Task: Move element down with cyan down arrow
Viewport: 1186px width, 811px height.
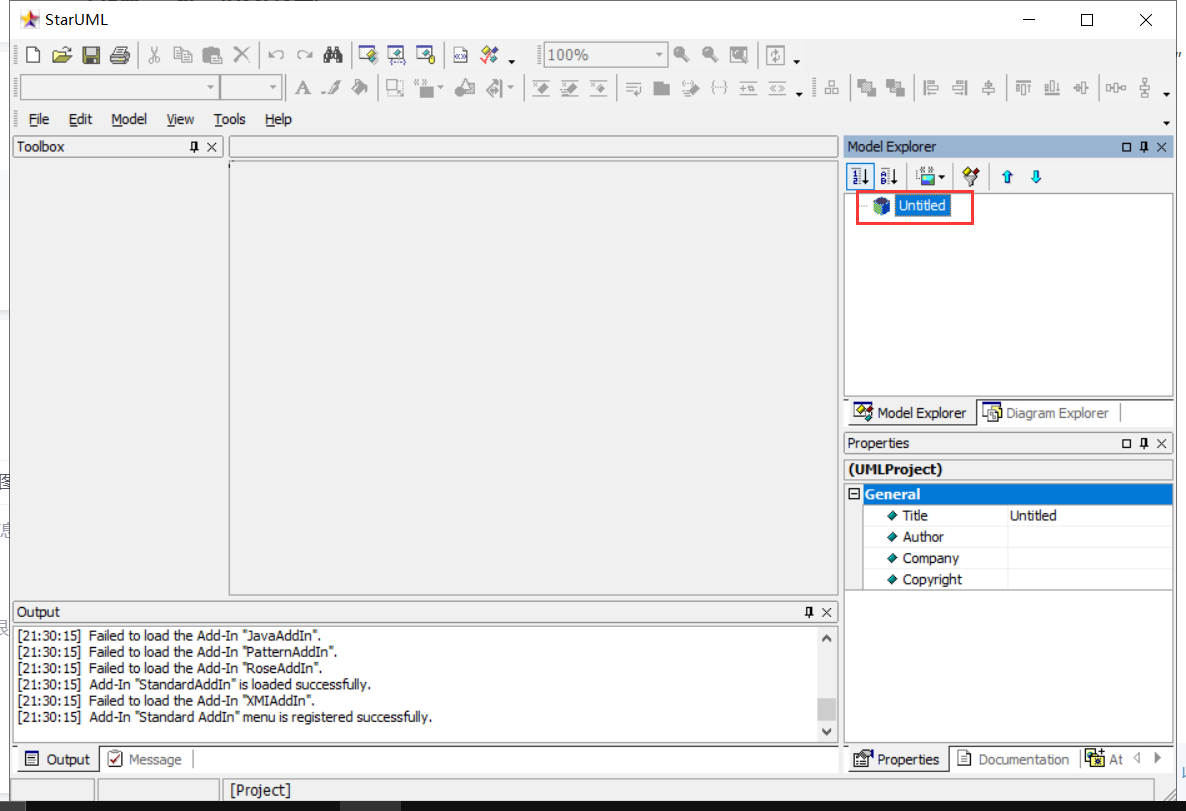Action: [1036, 177]
